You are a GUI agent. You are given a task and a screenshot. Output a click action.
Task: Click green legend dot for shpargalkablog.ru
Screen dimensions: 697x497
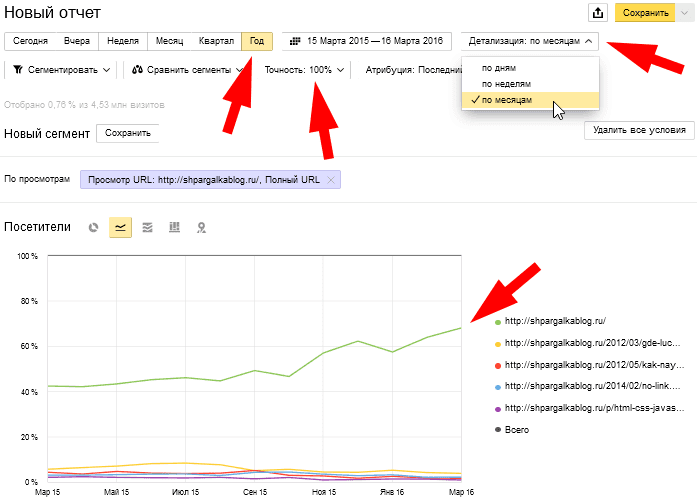(498, 321)
